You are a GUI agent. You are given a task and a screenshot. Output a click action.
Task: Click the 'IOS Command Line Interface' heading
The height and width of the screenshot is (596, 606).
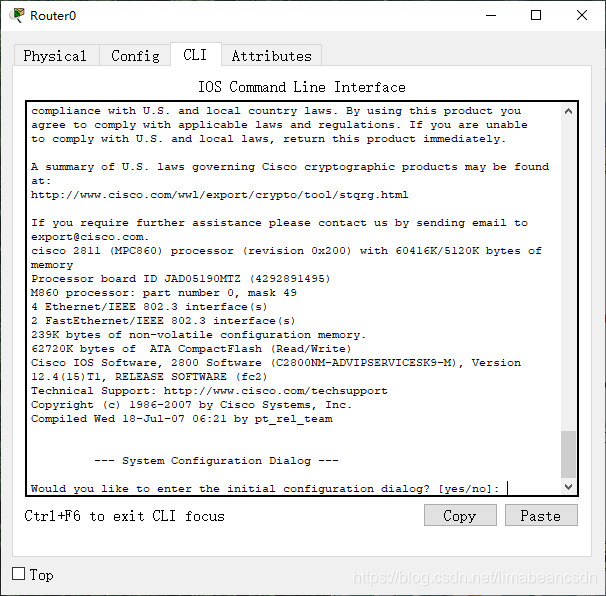click(302, 87)
